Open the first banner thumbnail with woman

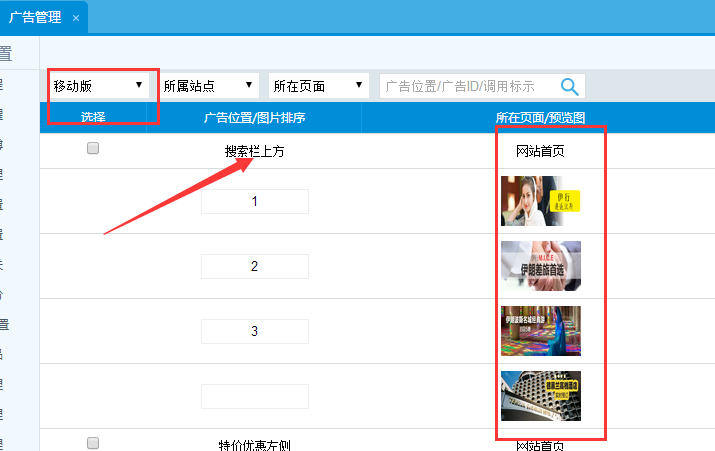[540, 201]
